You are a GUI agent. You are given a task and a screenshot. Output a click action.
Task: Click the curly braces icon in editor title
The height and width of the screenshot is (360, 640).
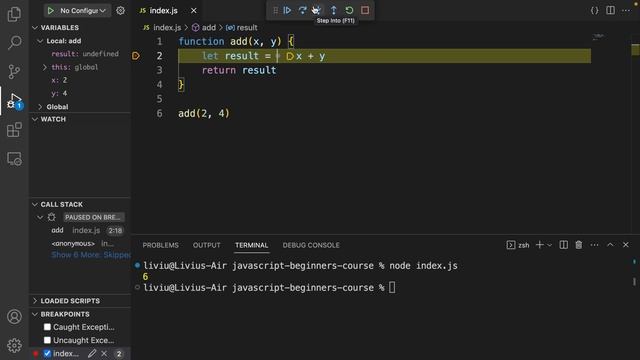tap(595, 11)
